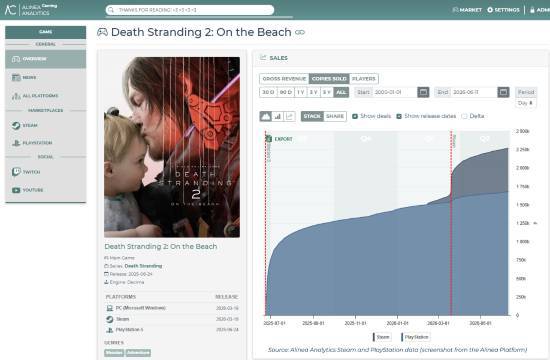Switch to area chart view
The width and height of the screenshot is (550, 360).
(x=266, y=116)
